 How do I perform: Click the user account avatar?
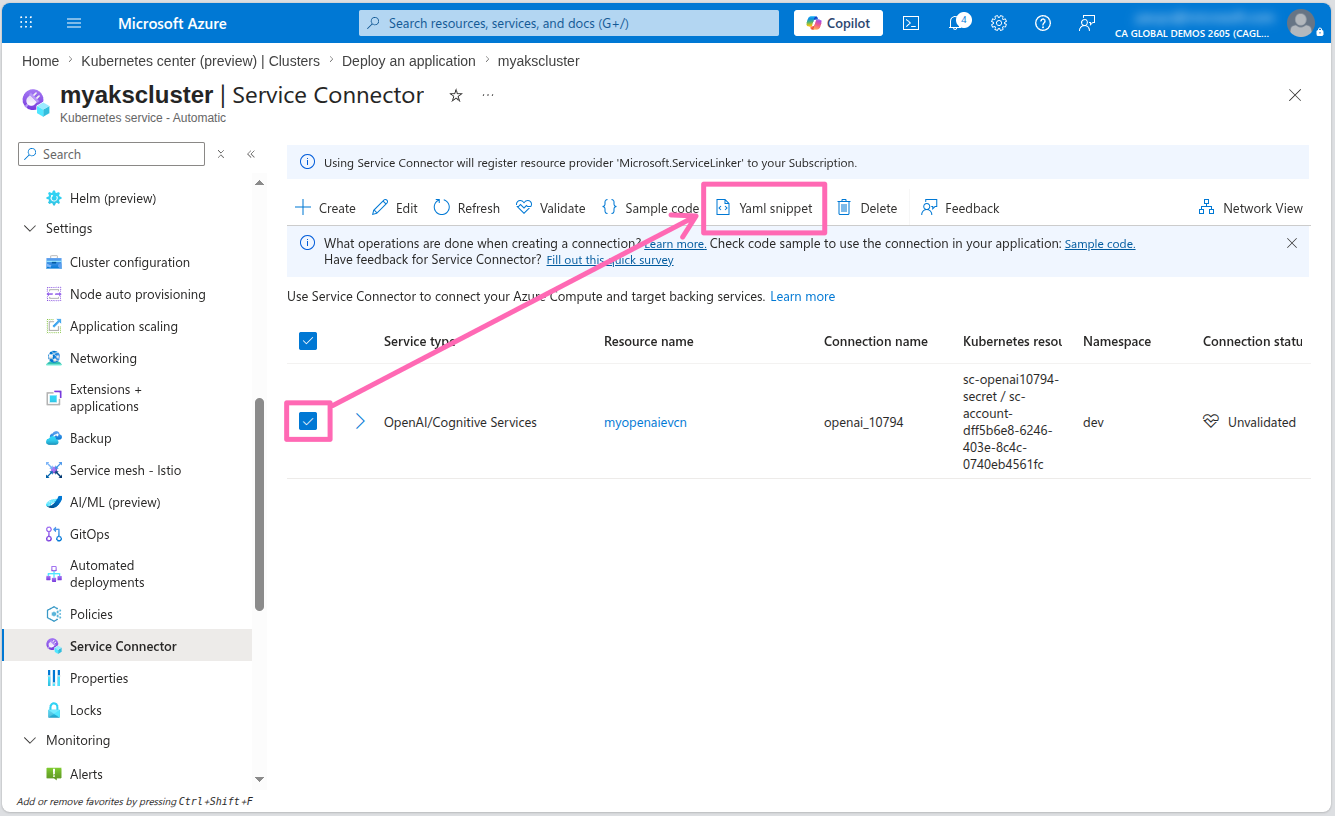[x=1301, y=23]
